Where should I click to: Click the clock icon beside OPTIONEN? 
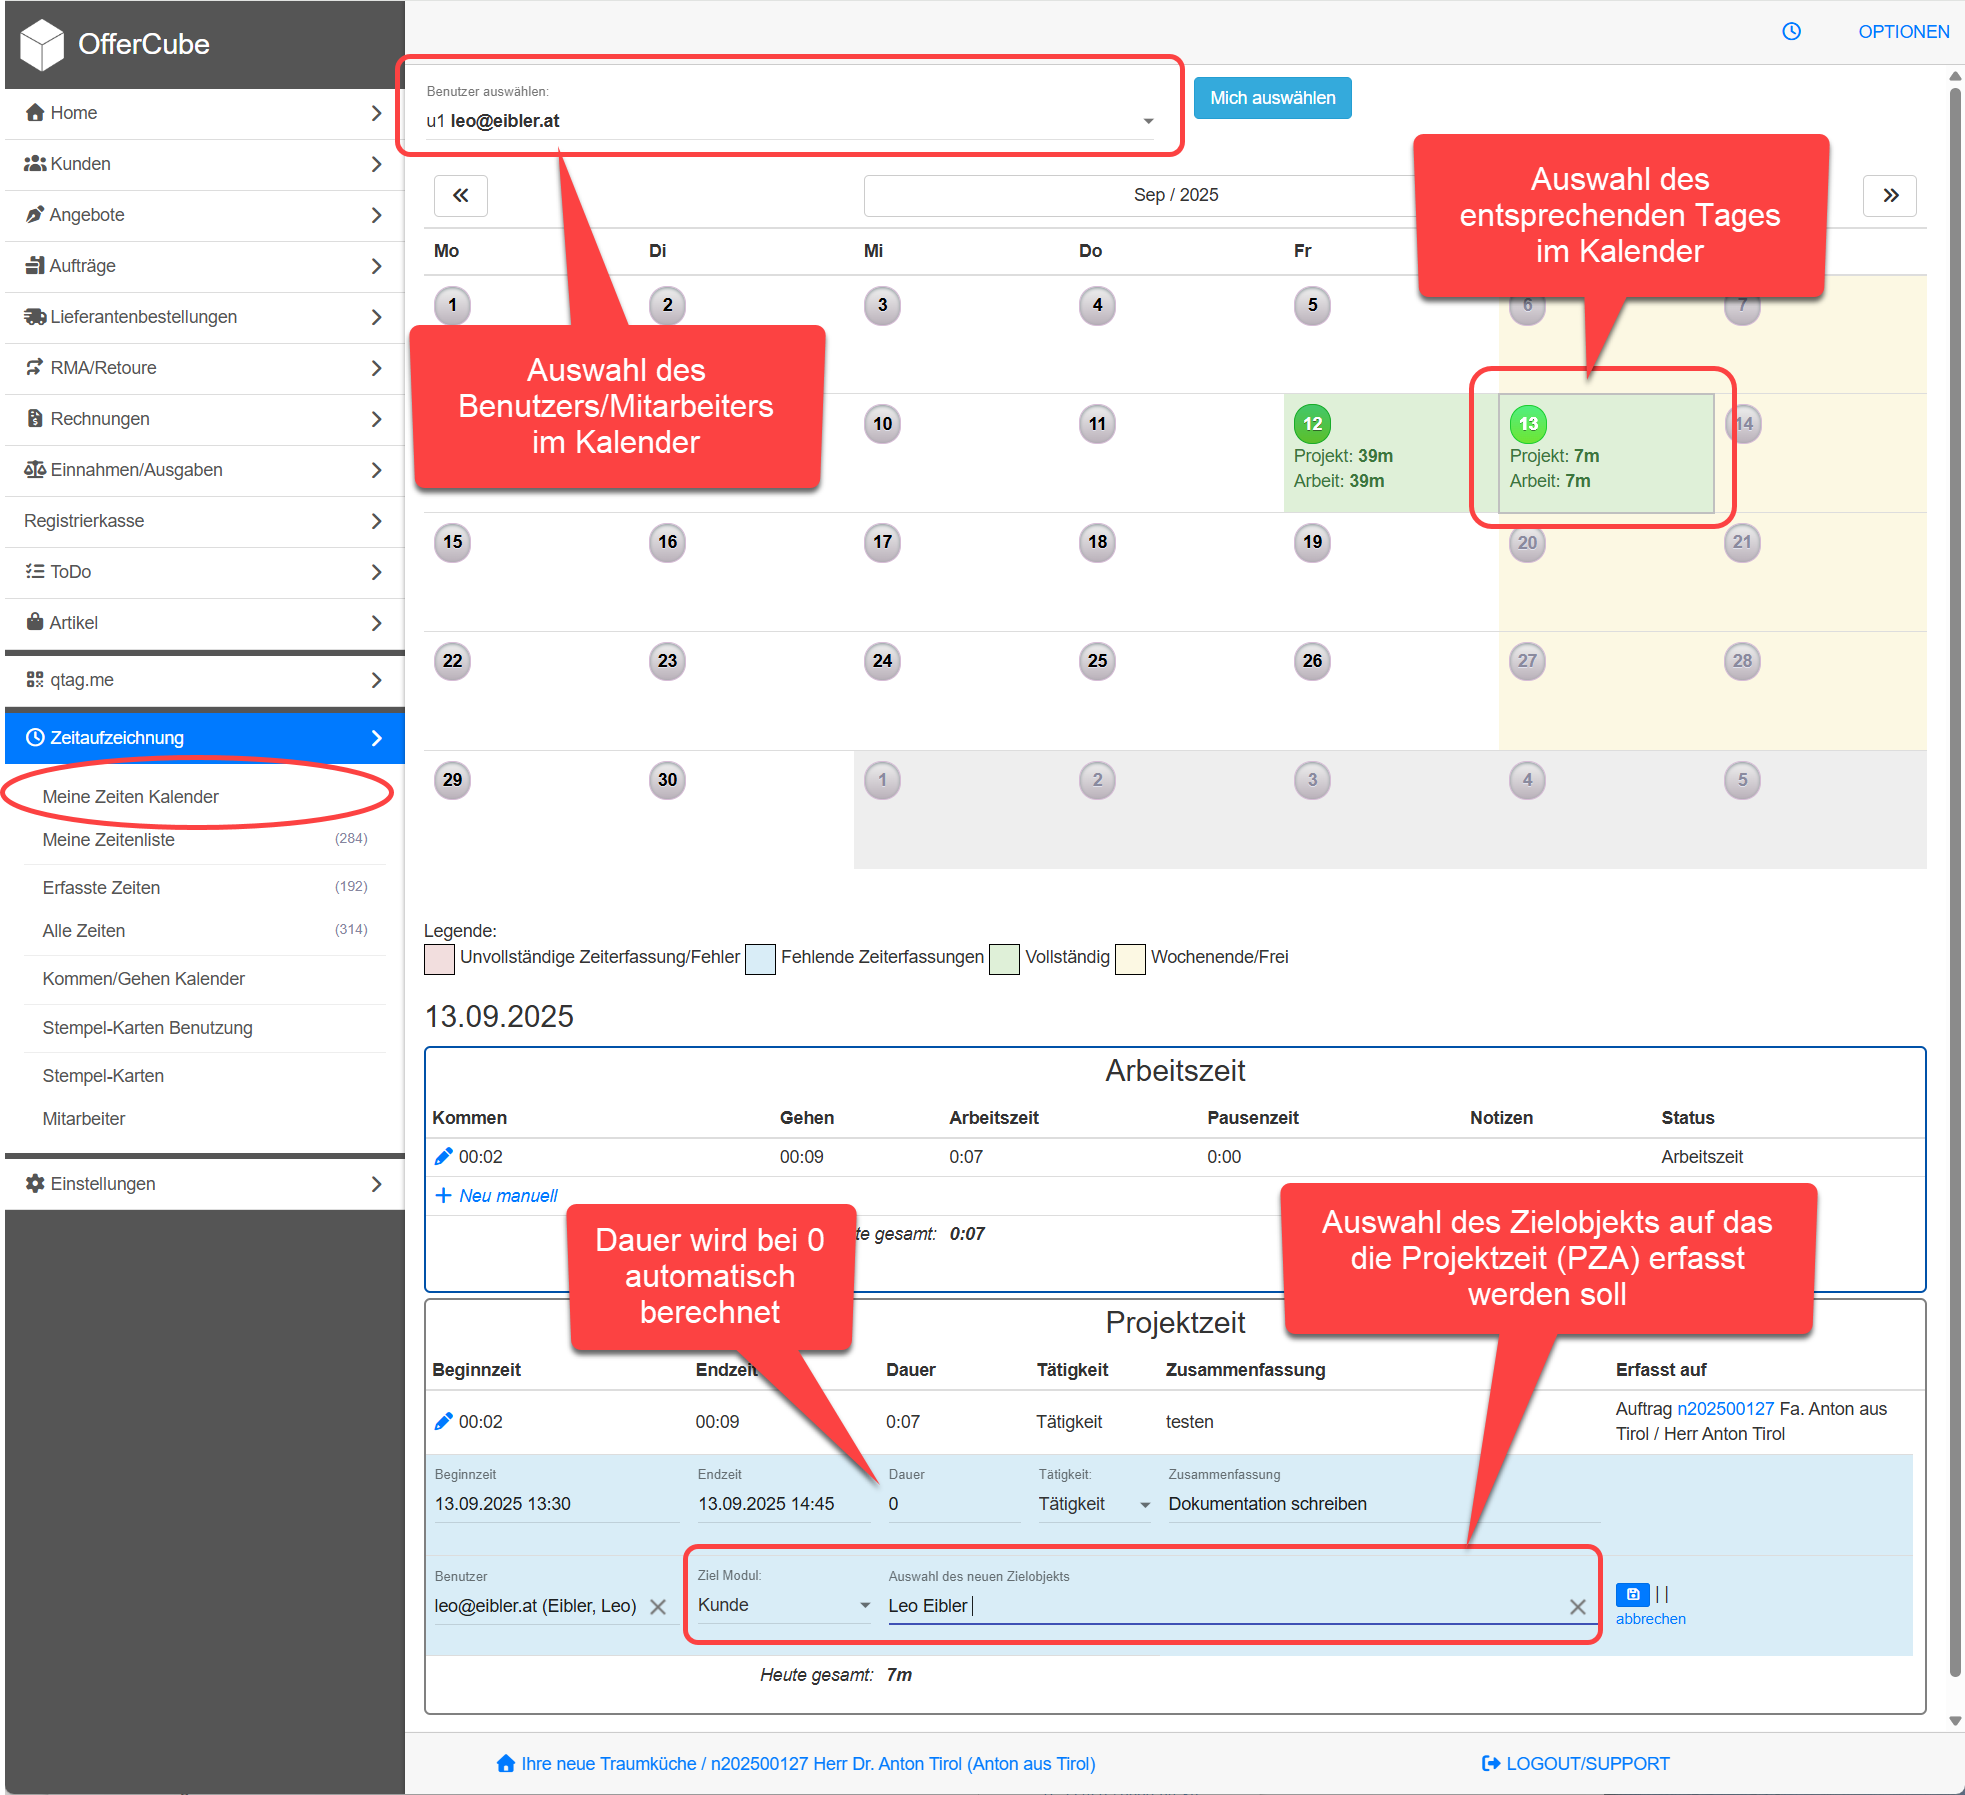point(1791,31)
